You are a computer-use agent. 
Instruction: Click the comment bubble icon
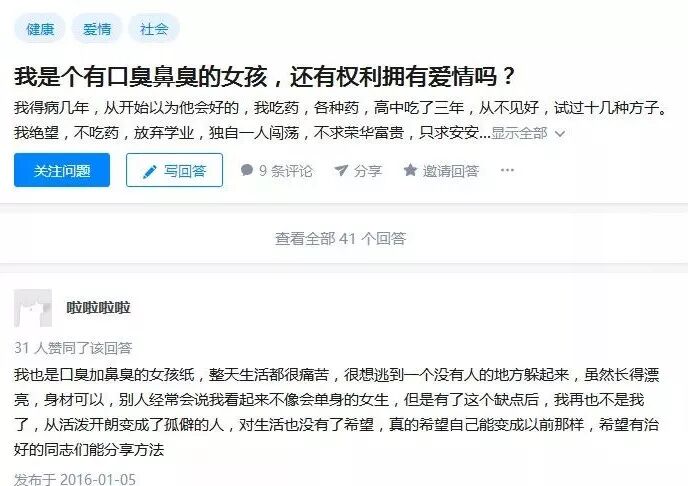tap(247, 170)
